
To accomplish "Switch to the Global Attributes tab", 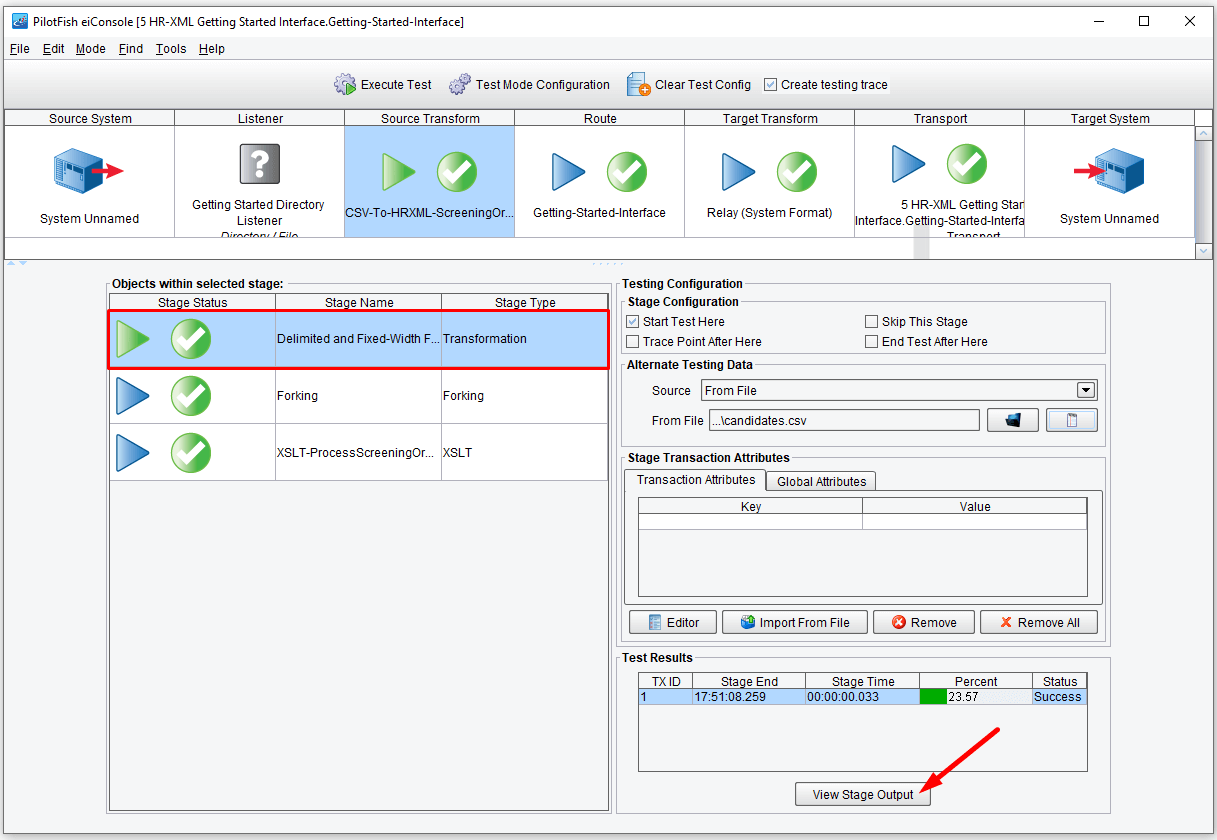I will [821, 481].
